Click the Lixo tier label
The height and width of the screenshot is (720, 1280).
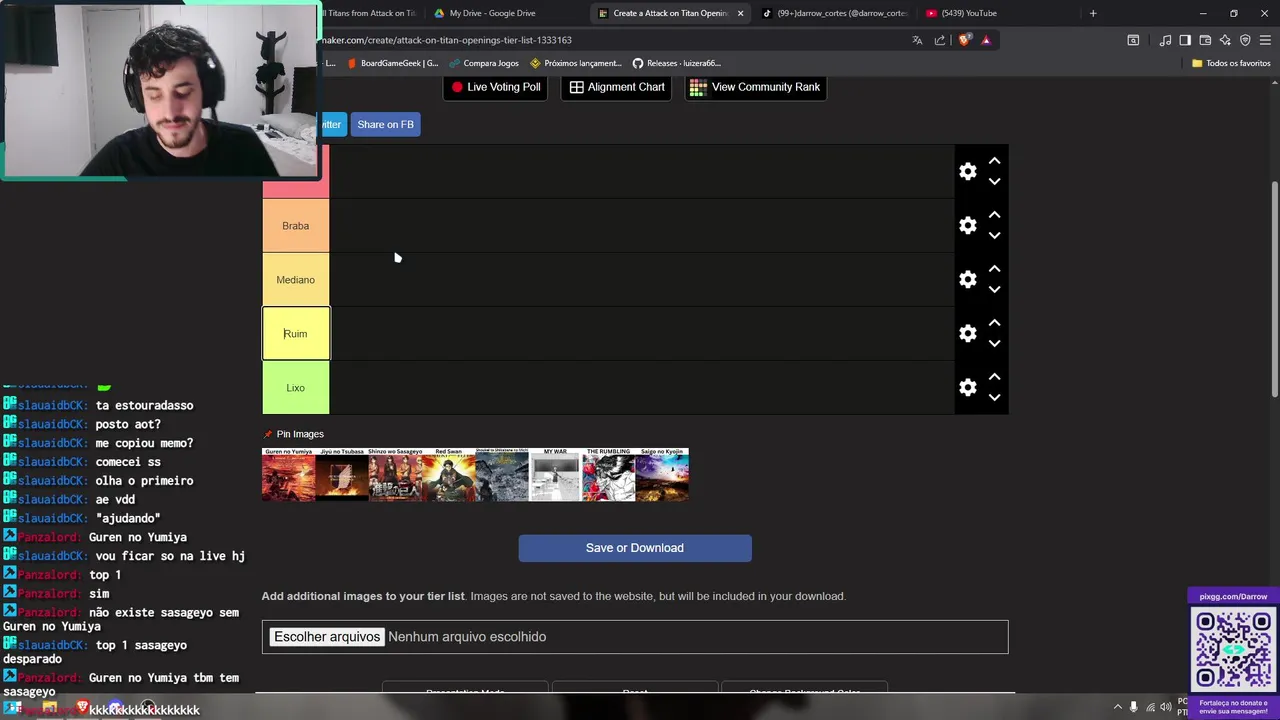(x=296, y=388)
